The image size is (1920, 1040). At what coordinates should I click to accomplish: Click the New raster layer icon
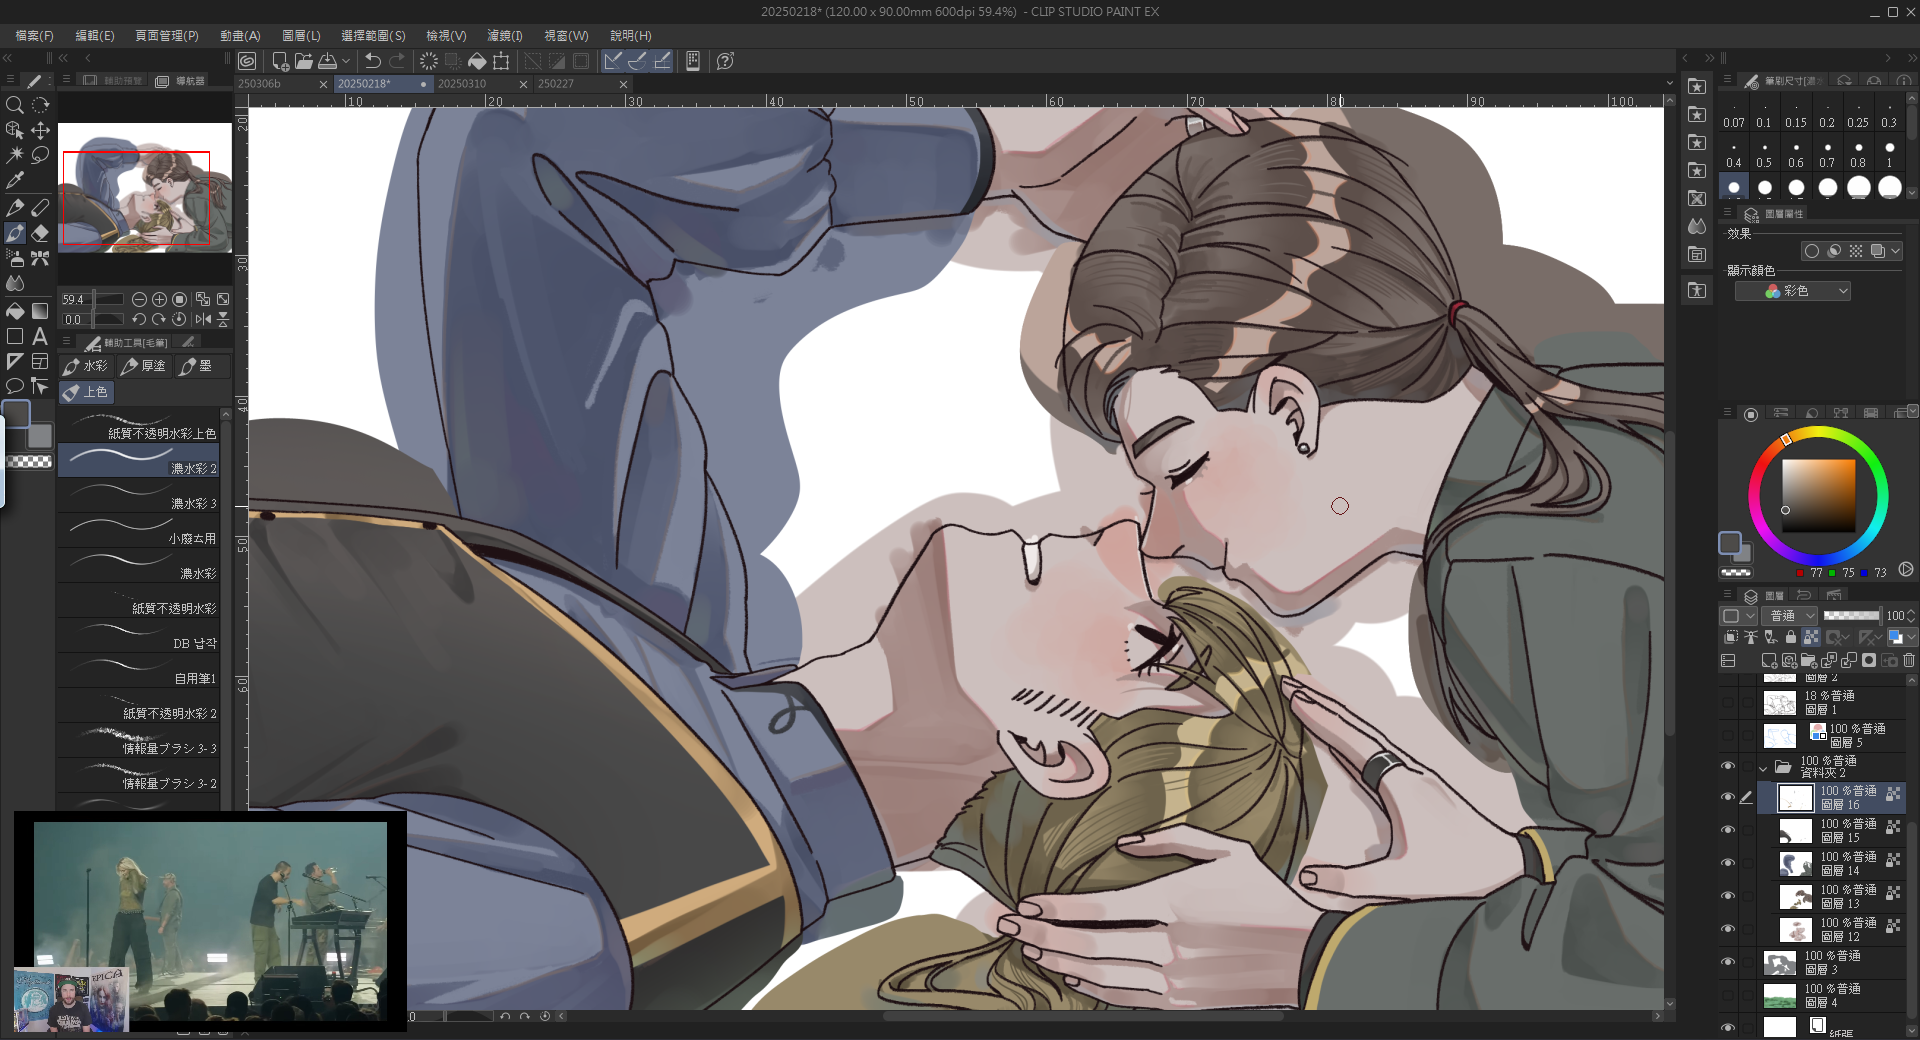pyautogui.click(x=1769, y=661)
